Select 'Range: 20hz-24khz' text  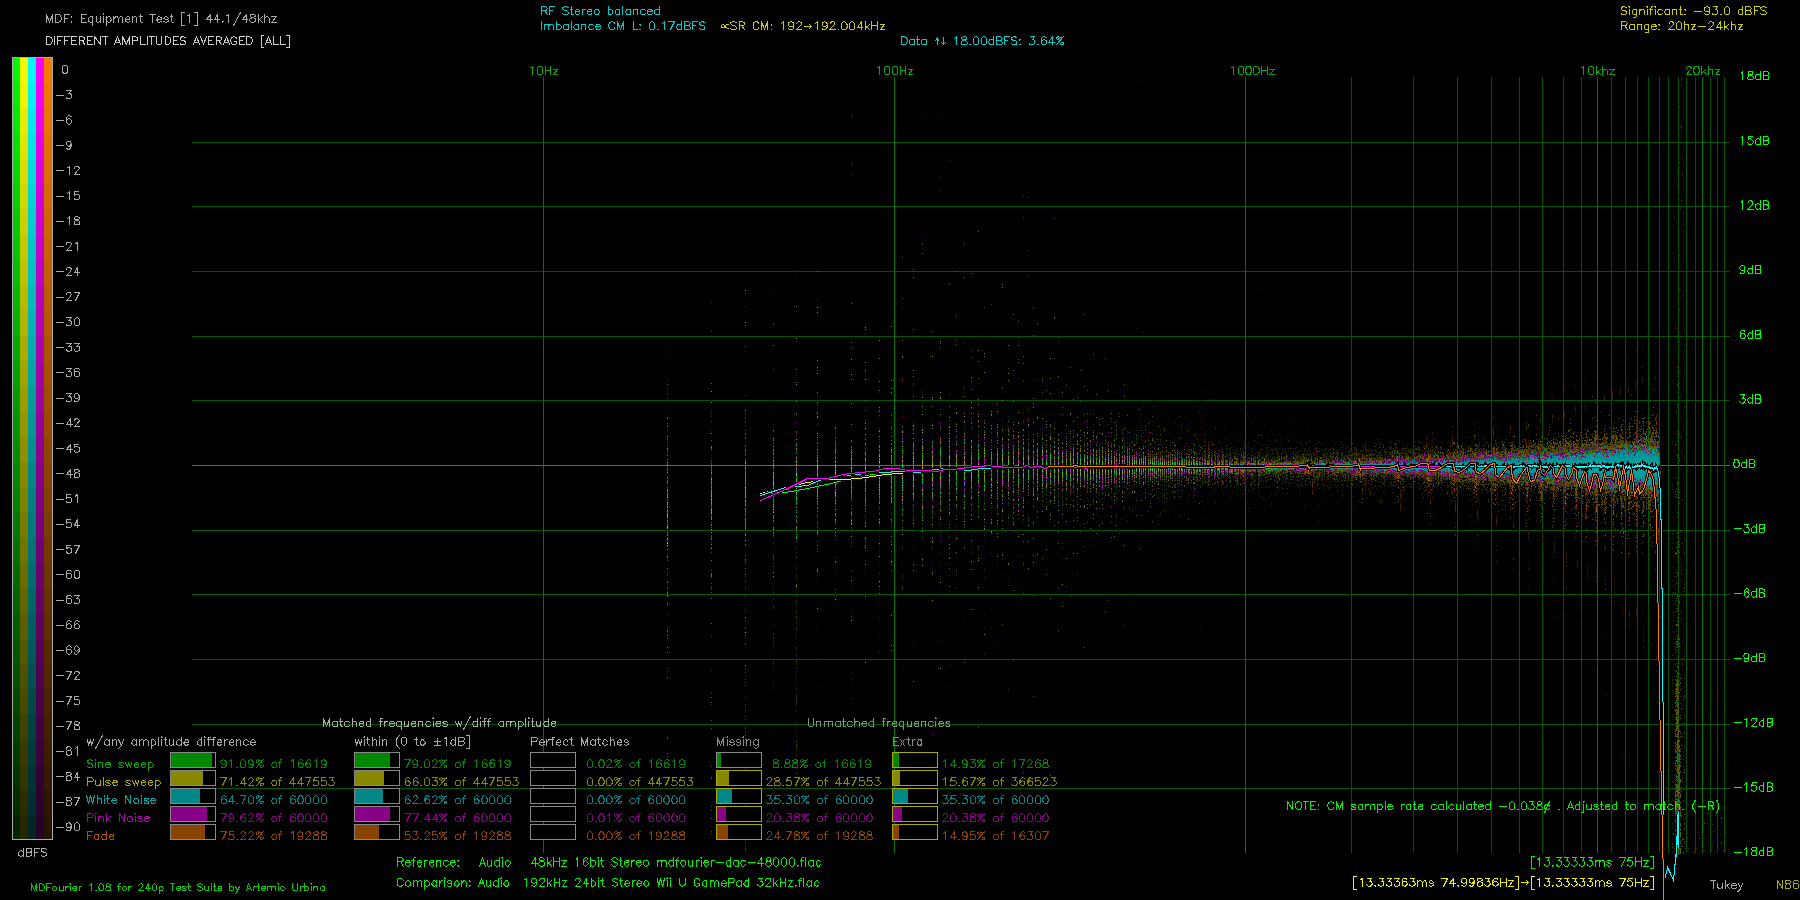[x=1681, y=26]
